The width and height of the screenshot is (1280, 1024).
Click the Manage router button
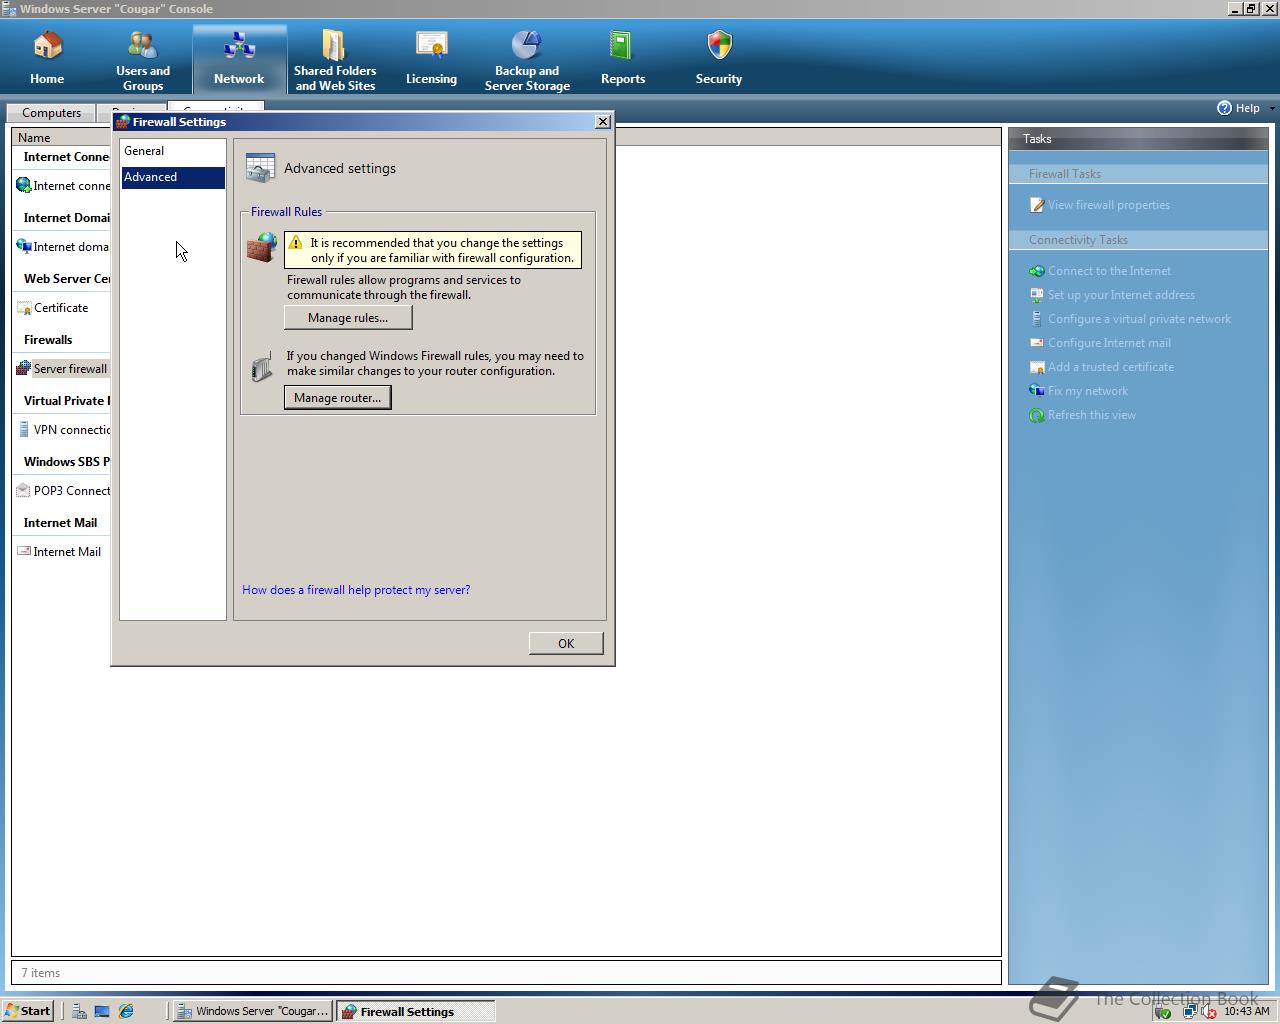click(x=337, y=398)
